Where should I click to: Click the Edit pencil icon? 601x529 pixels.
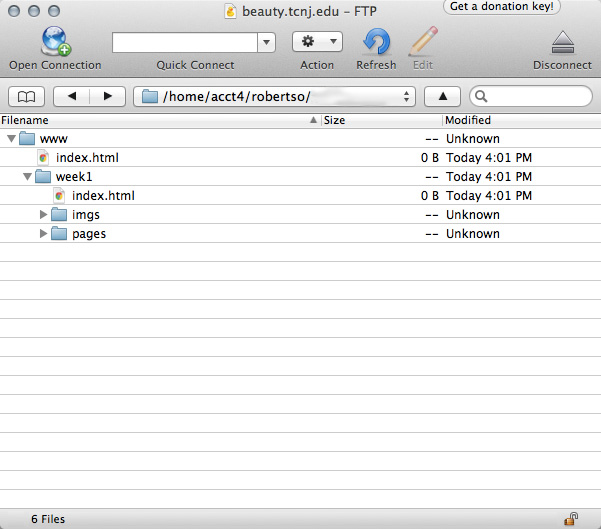[423, 42]
